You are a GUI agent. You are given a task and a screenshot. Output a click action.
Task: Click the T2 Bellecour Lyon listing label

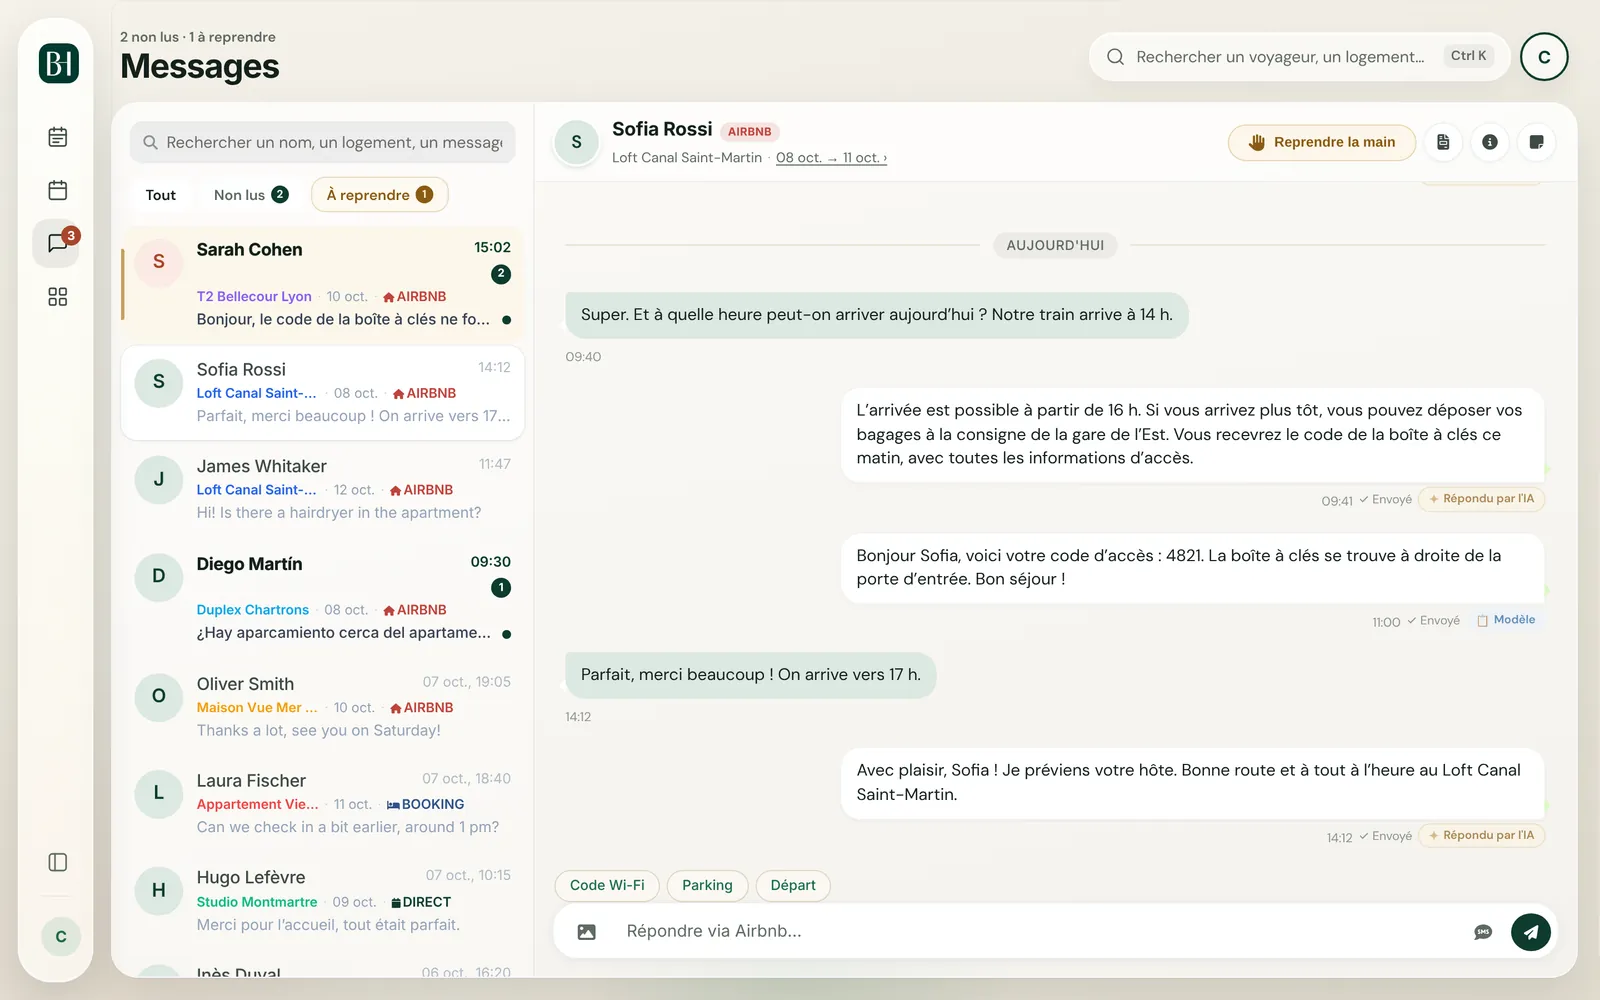click(x=254, y=297)
